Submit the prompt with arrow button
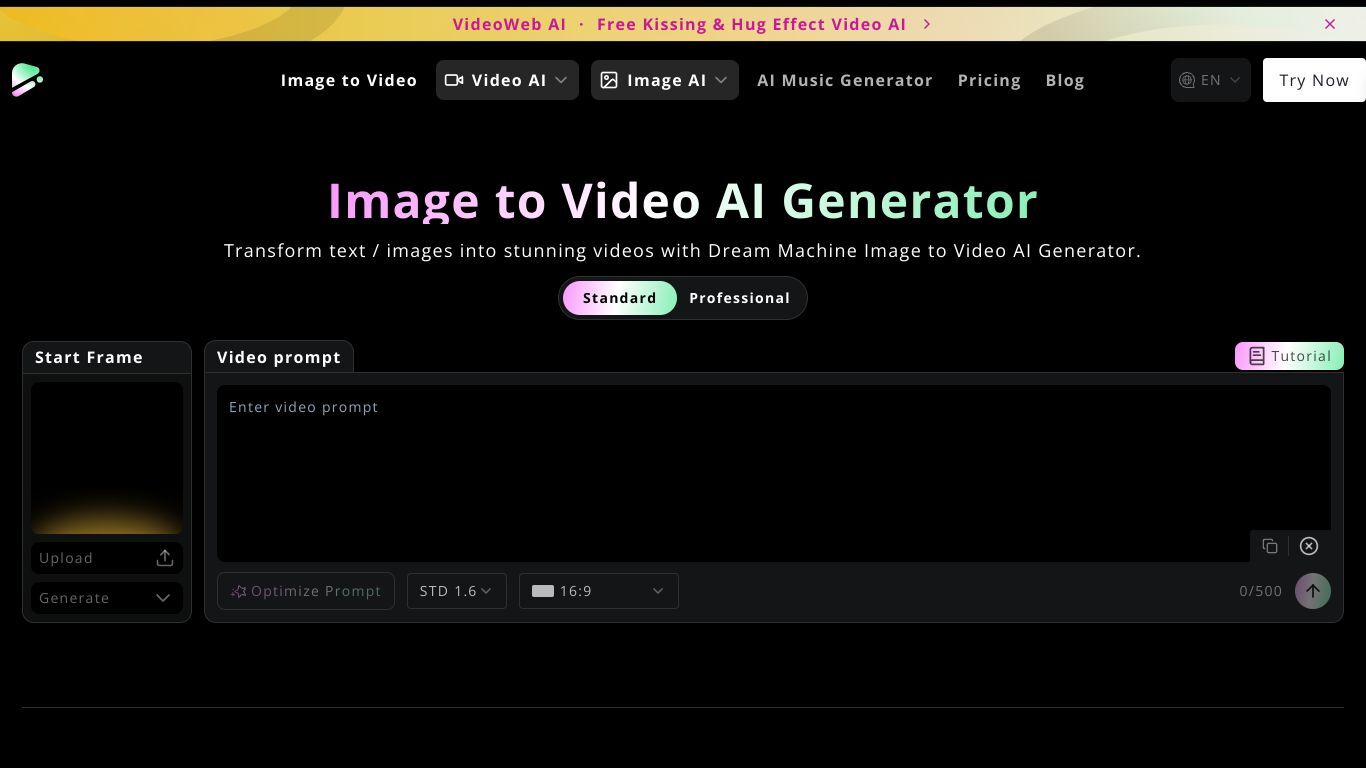 1313,591
